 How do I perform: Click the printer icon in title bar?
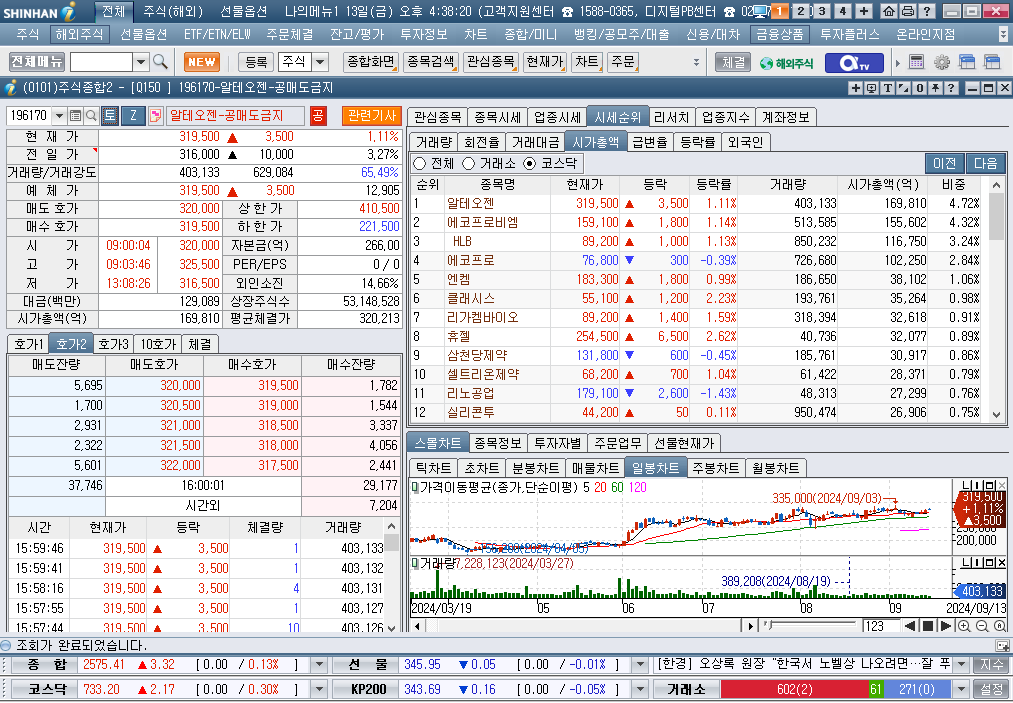coord(908,11)
